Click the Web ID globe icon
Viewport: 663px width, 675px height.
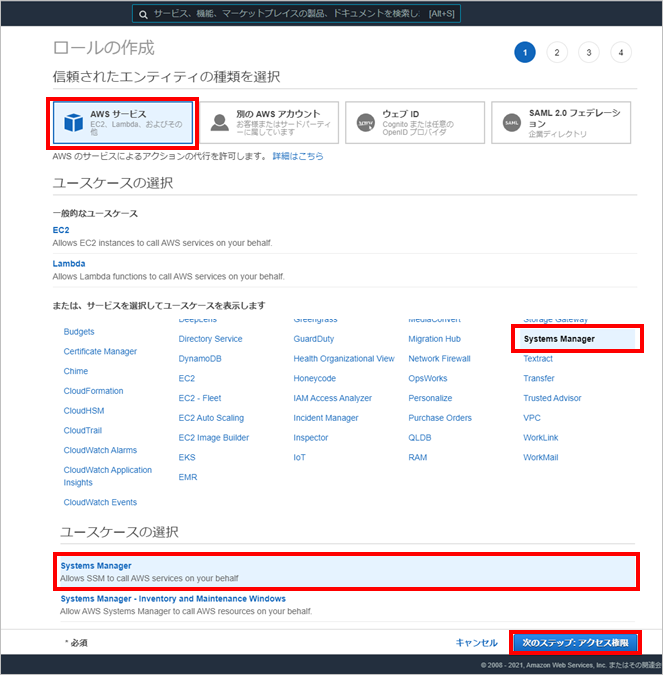(x=366, y=123)
